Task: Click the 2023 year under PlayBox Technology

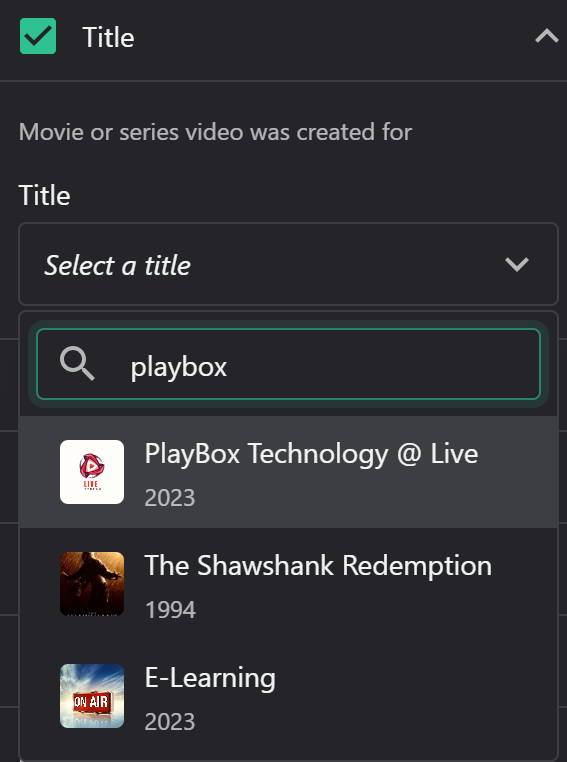Action: pyautogui.click(x=170, y=498)
